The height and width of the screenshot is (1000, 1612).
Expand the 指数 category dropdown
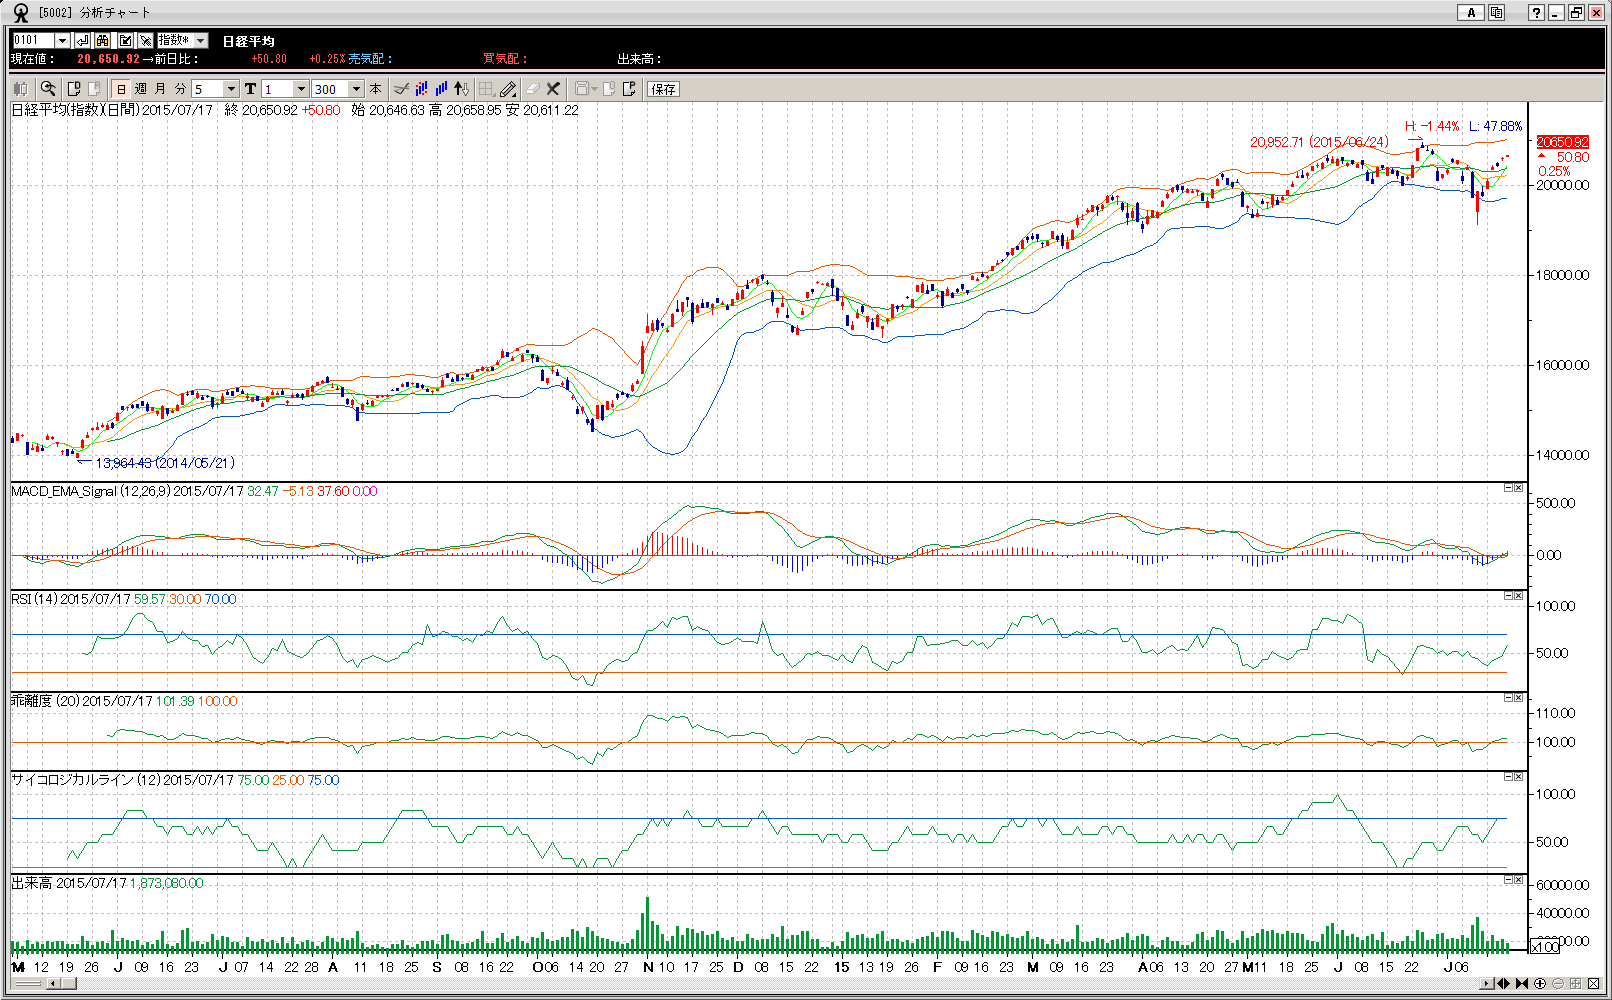click(201, 40)
